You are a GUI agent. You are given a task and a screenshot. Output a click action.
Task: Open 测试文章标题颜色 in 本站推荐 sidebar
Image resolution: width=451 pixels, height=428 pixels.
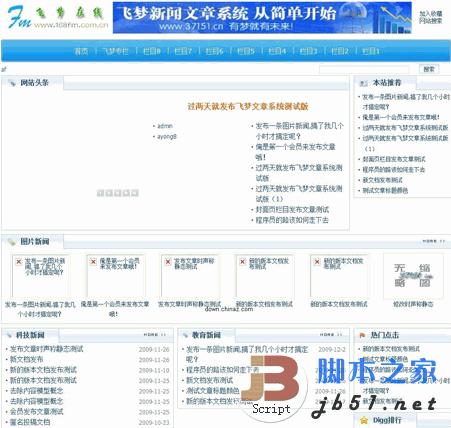tap(385, 191)
